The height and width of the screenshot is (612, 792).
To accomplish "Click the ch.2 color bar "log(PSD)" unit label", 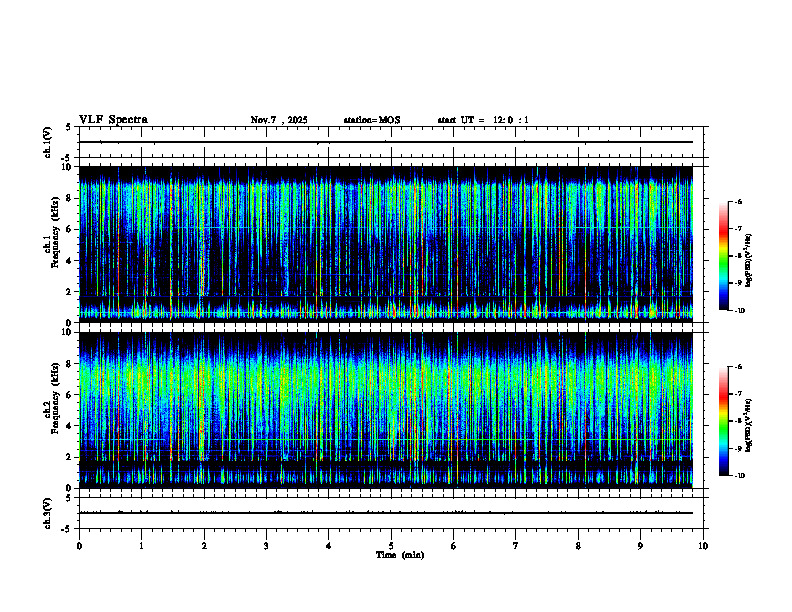I will click(x=749, y=425).
